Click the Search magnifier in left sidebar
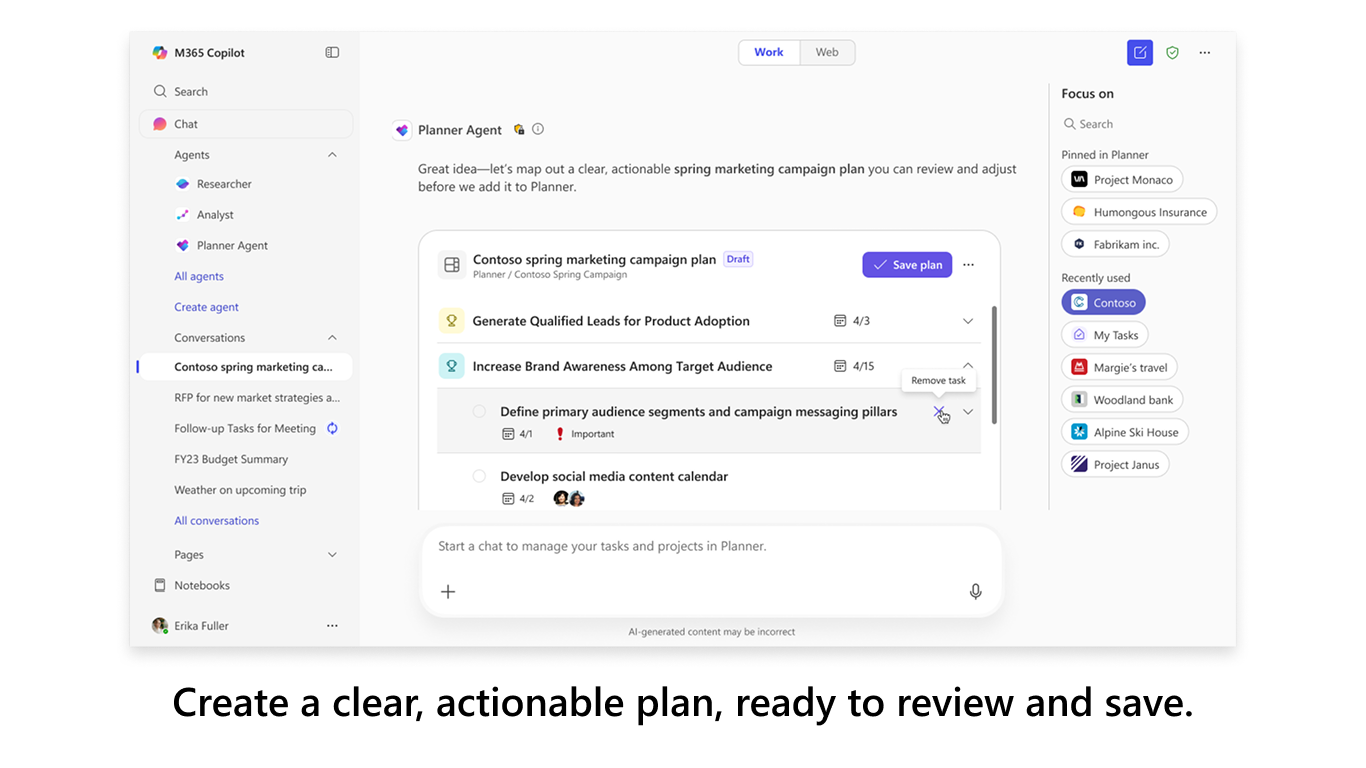1366x768 pixels. click(160, 91)
